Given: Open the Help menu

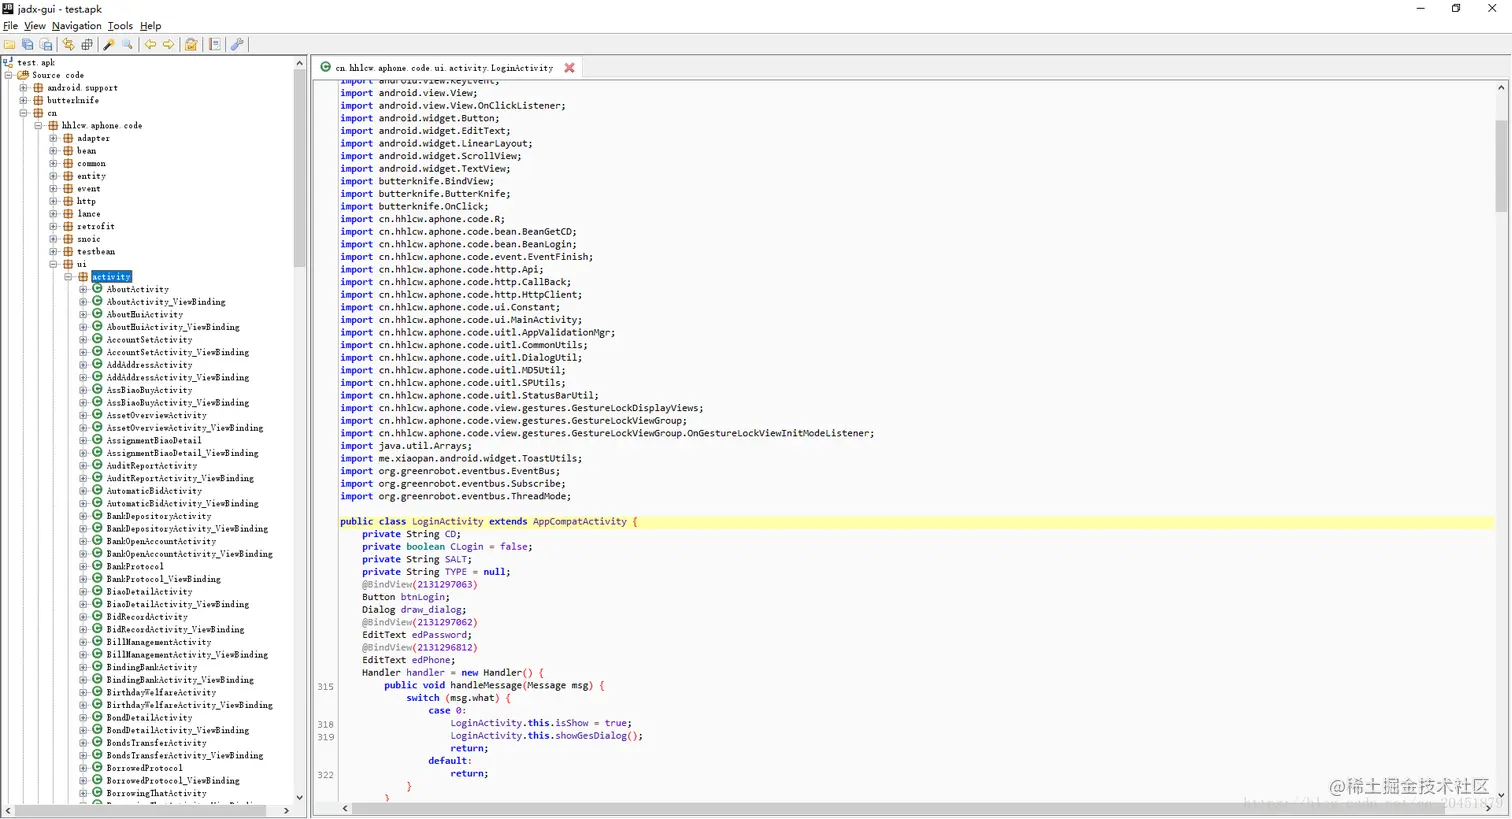Looking at the screenshot, I should click(x=151, y=26).
